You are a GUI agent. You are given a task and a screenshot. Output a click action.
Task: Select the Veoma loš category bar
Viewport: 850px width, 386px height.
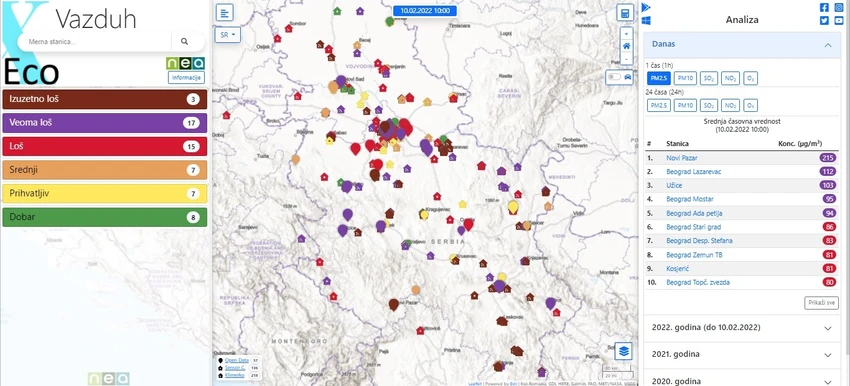105,123
